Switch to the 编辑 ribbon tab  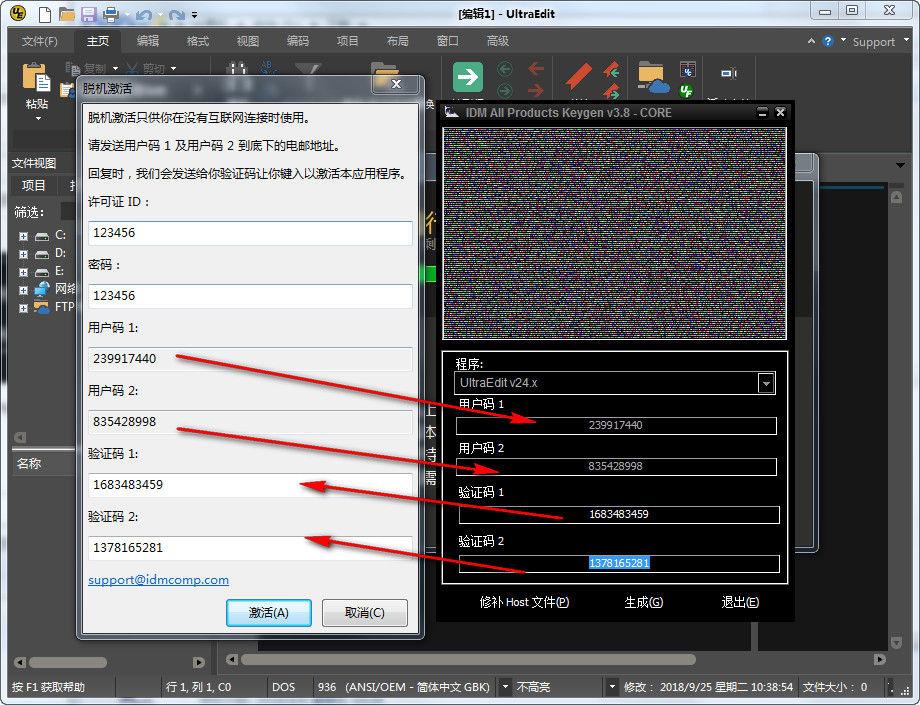147,41
